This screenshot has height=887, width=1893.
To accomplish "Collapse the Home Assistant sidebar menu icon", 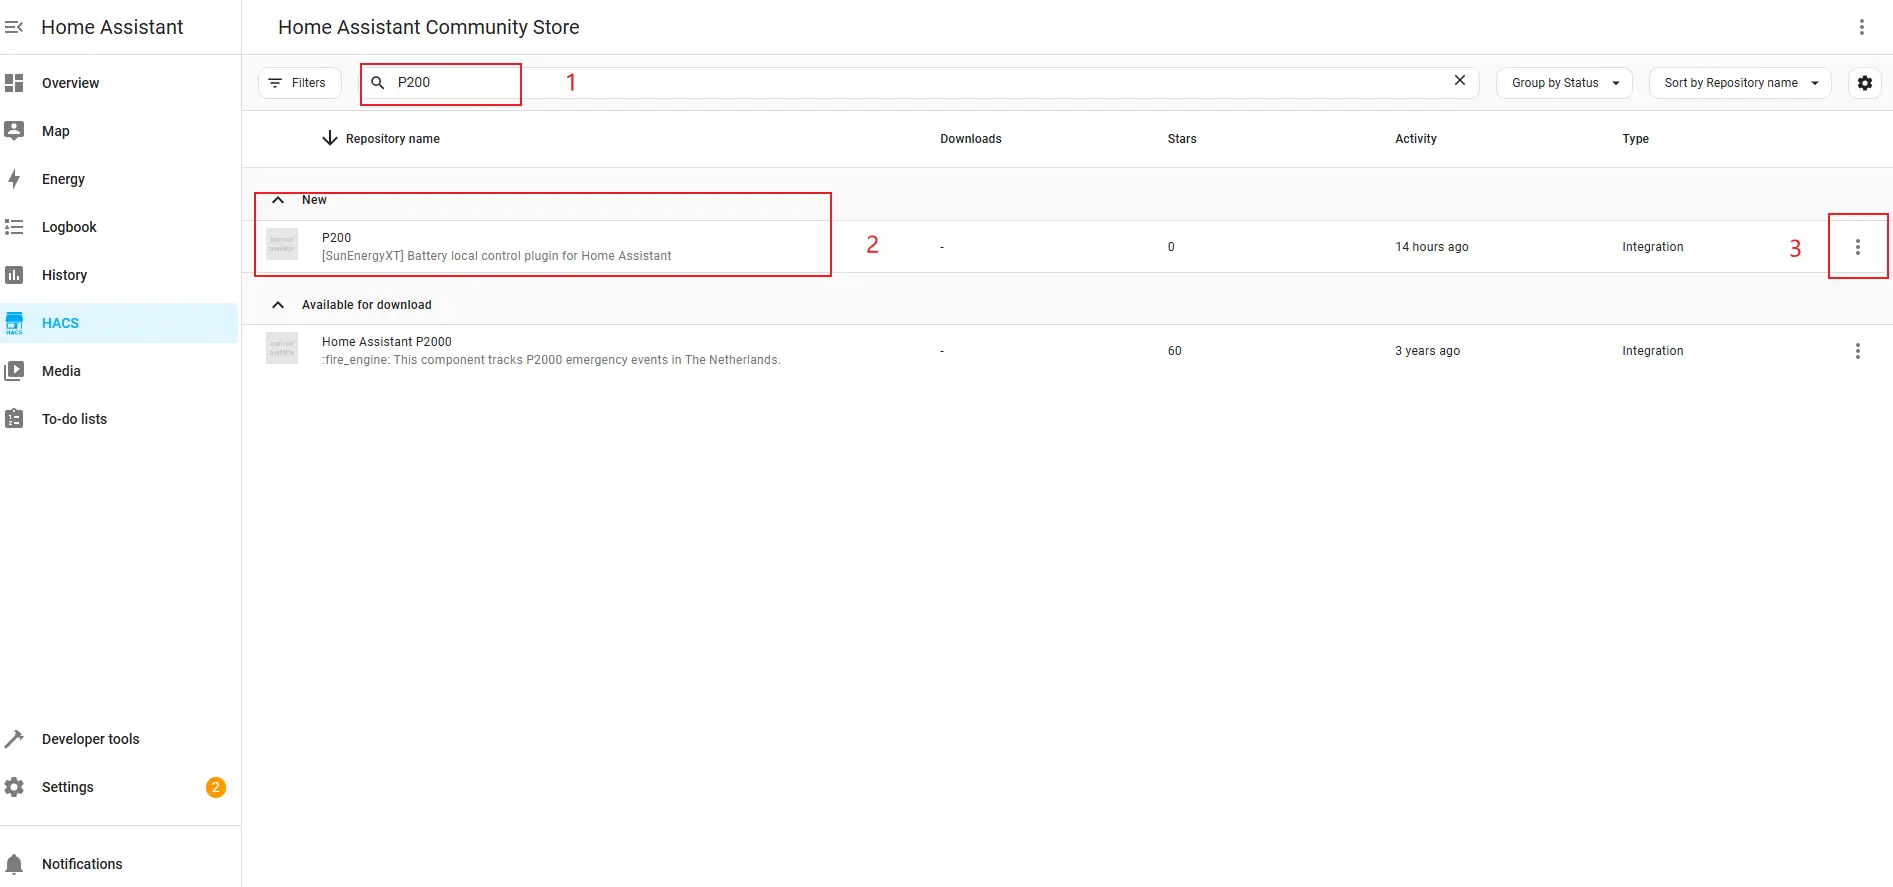I will tap(14, 27).
